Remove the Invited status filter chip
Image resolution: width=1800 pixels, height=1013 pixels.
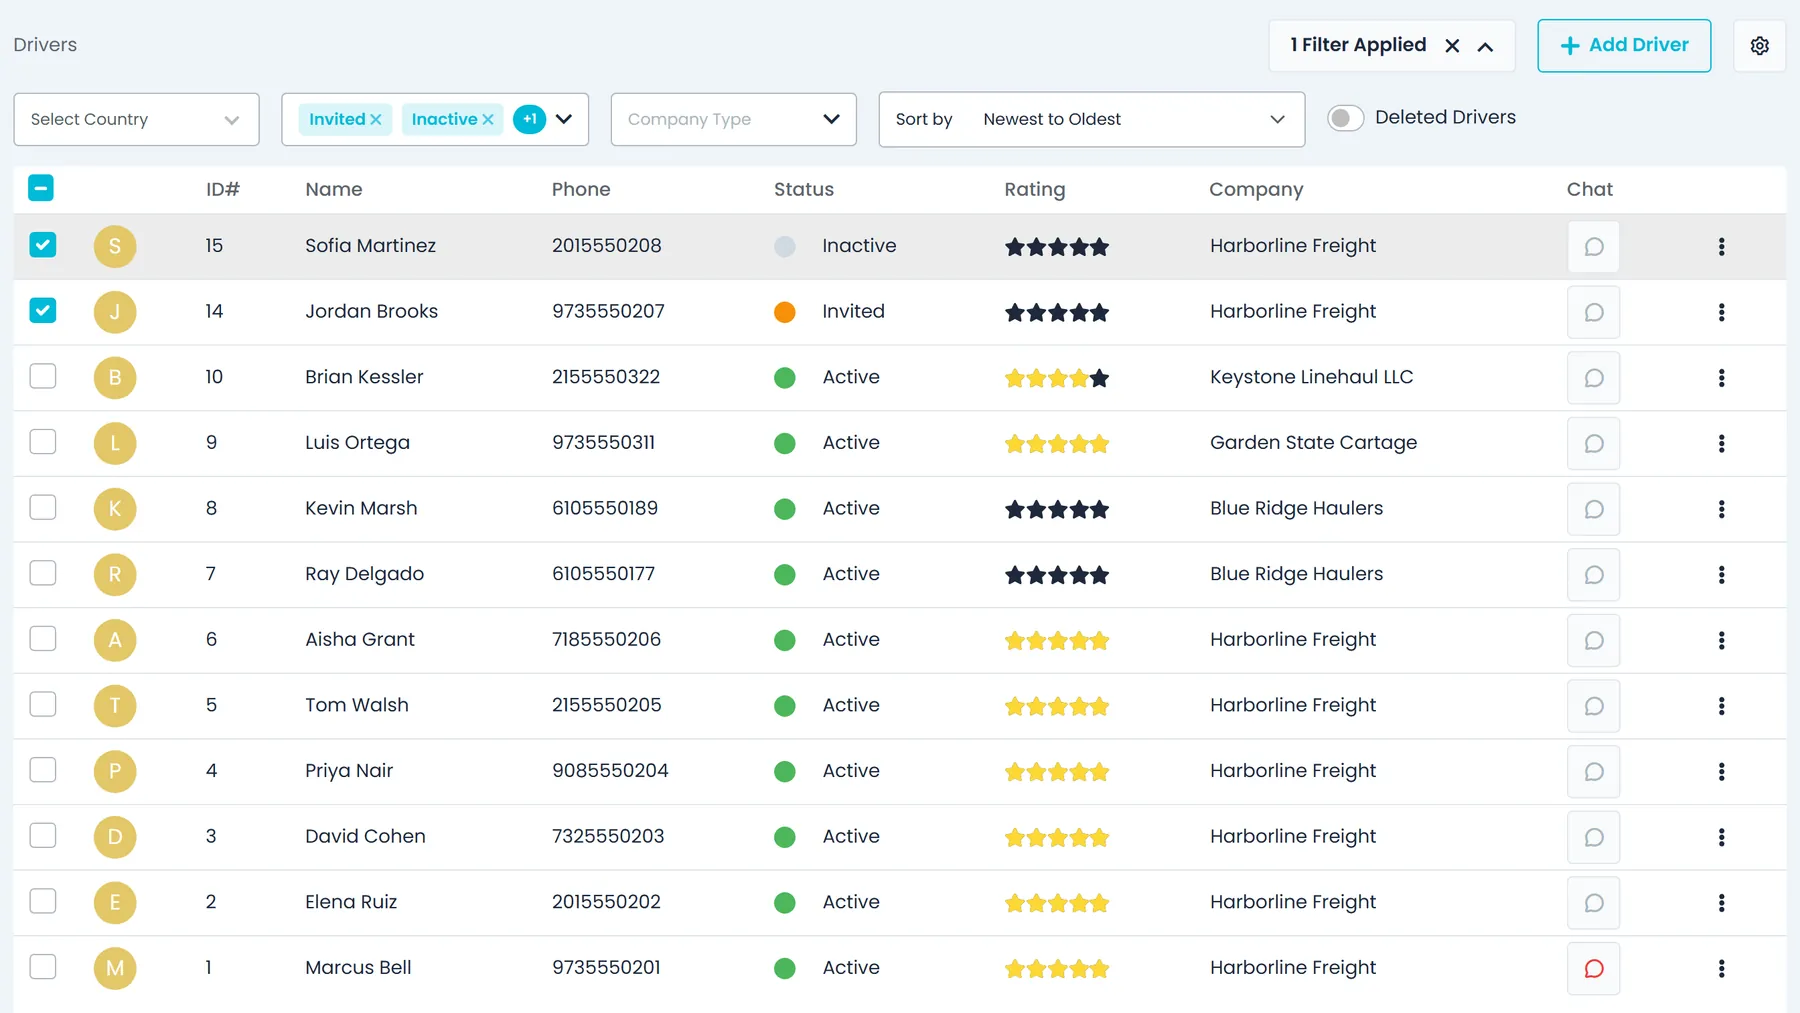376,120
